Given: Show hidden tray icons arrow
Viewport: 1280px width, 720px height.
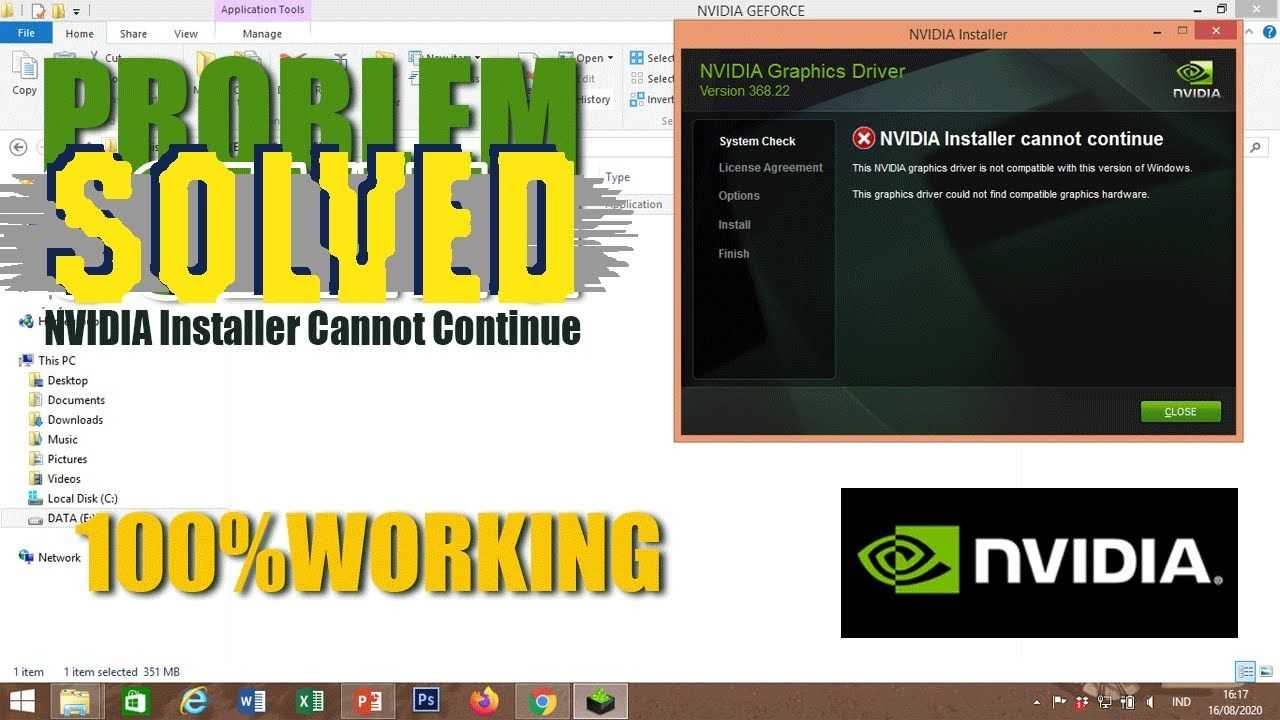Looking at the screenshot, I should [x=1035, y=702].
